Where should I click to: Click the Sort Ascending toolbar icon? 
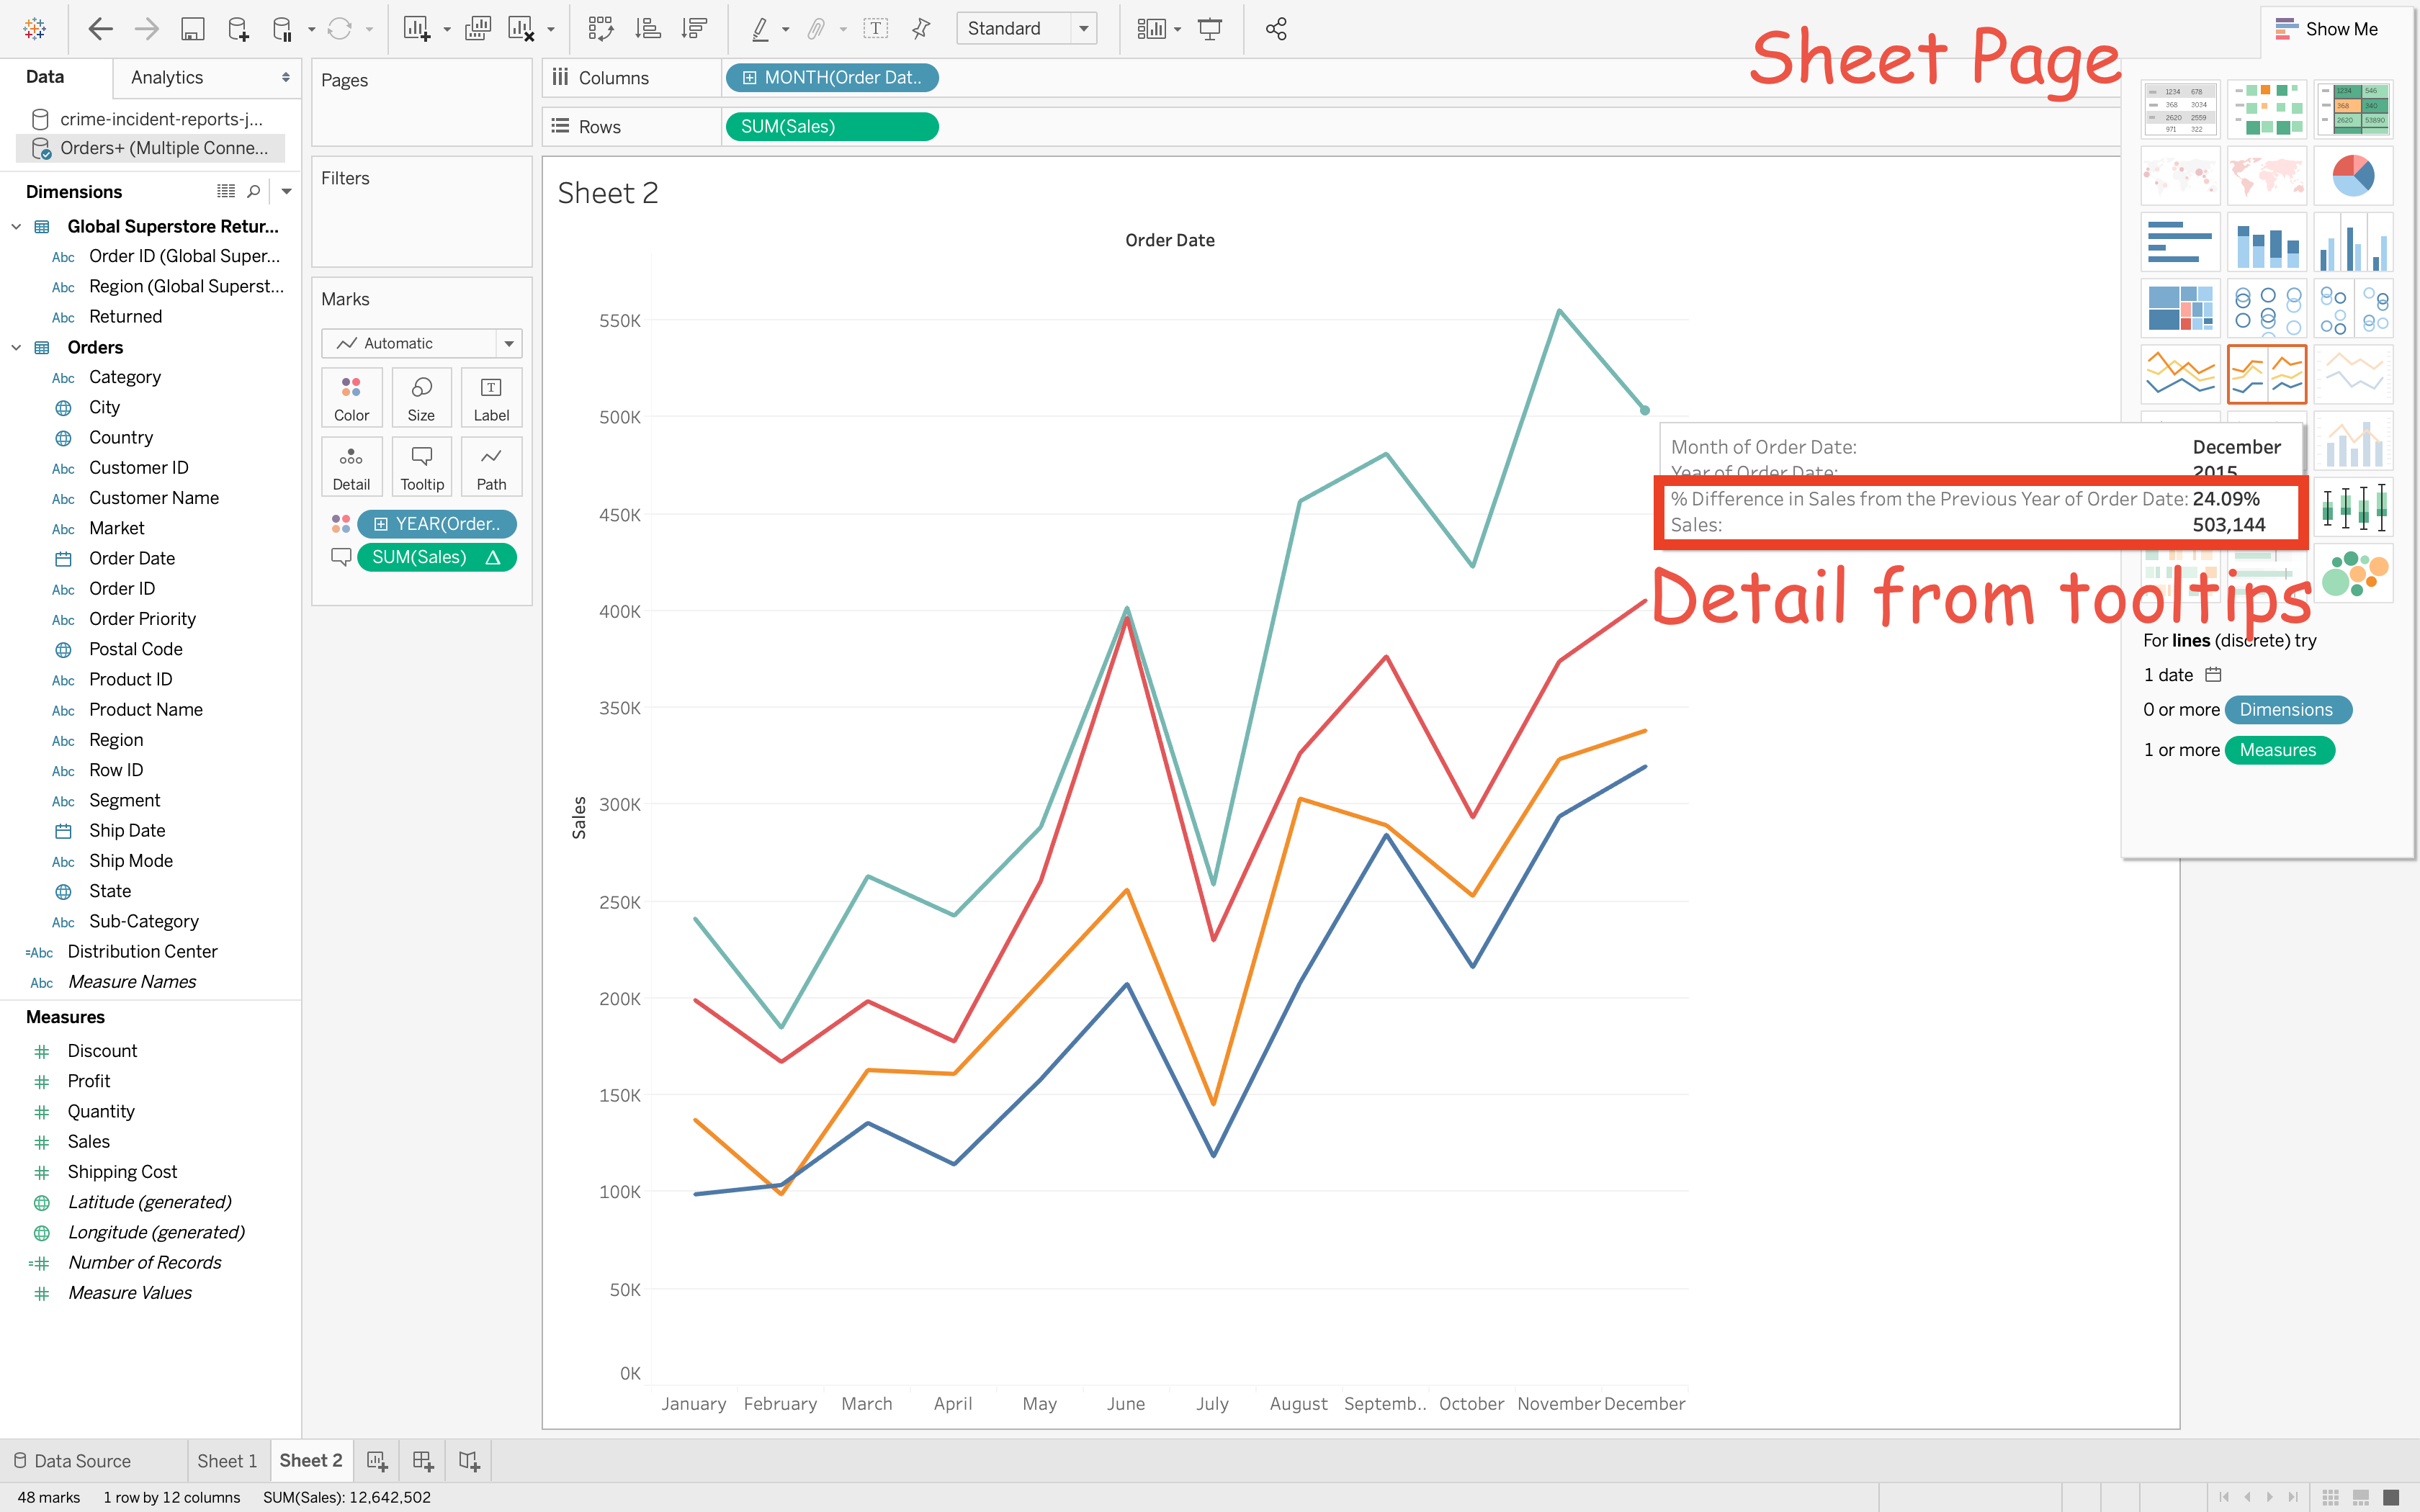click(648, 29)
